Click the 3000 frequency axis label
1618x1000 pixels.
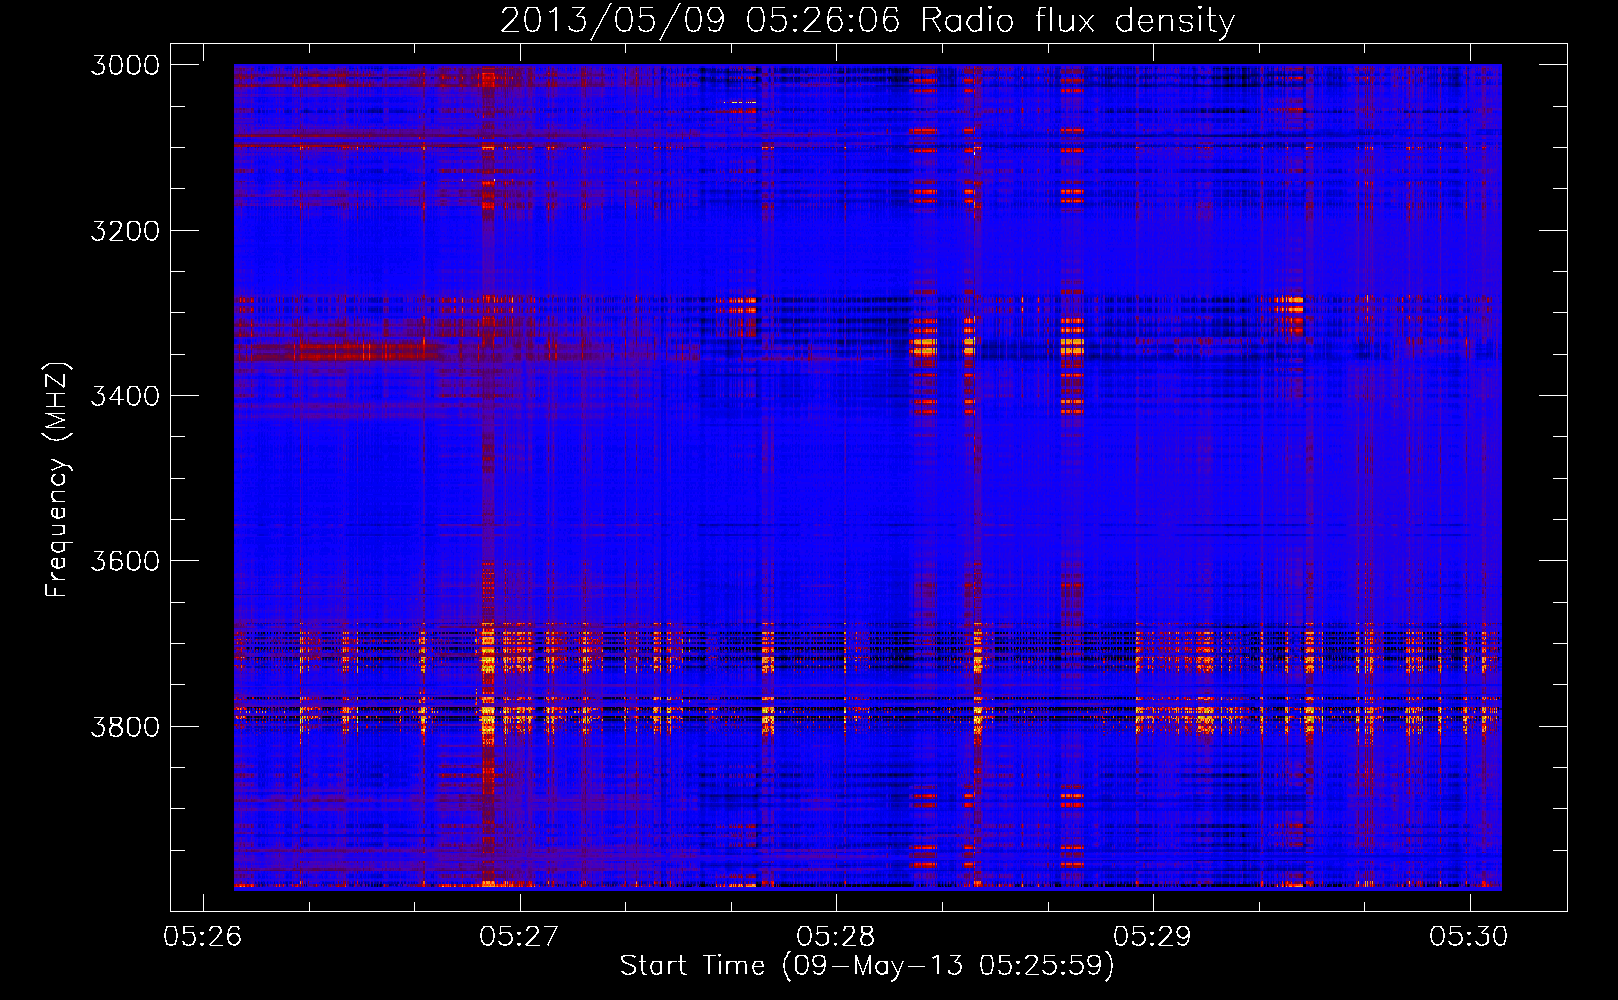coord(125,65)
